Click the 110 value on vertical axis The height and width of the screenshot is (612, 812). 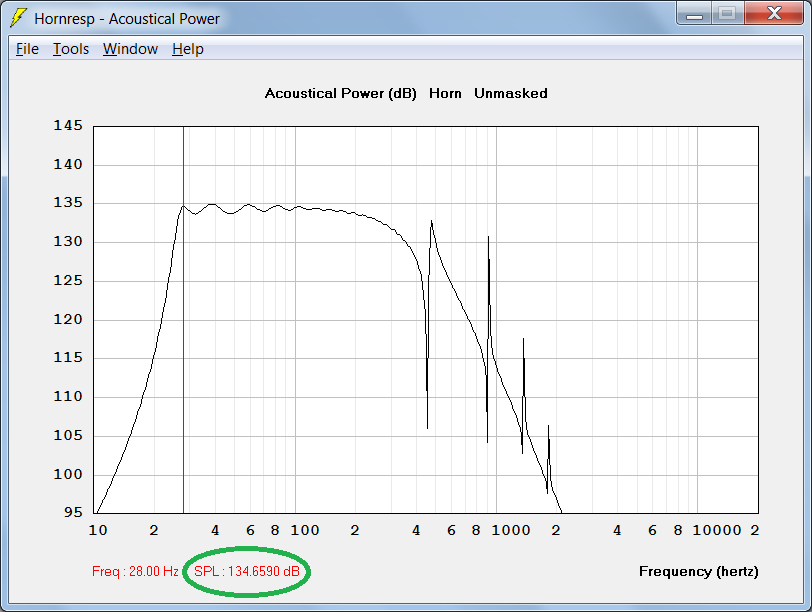pos(68,397)
